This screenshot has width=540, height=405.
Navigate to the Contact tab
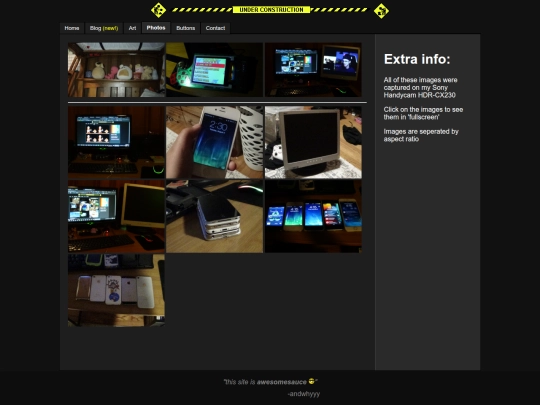215,28
